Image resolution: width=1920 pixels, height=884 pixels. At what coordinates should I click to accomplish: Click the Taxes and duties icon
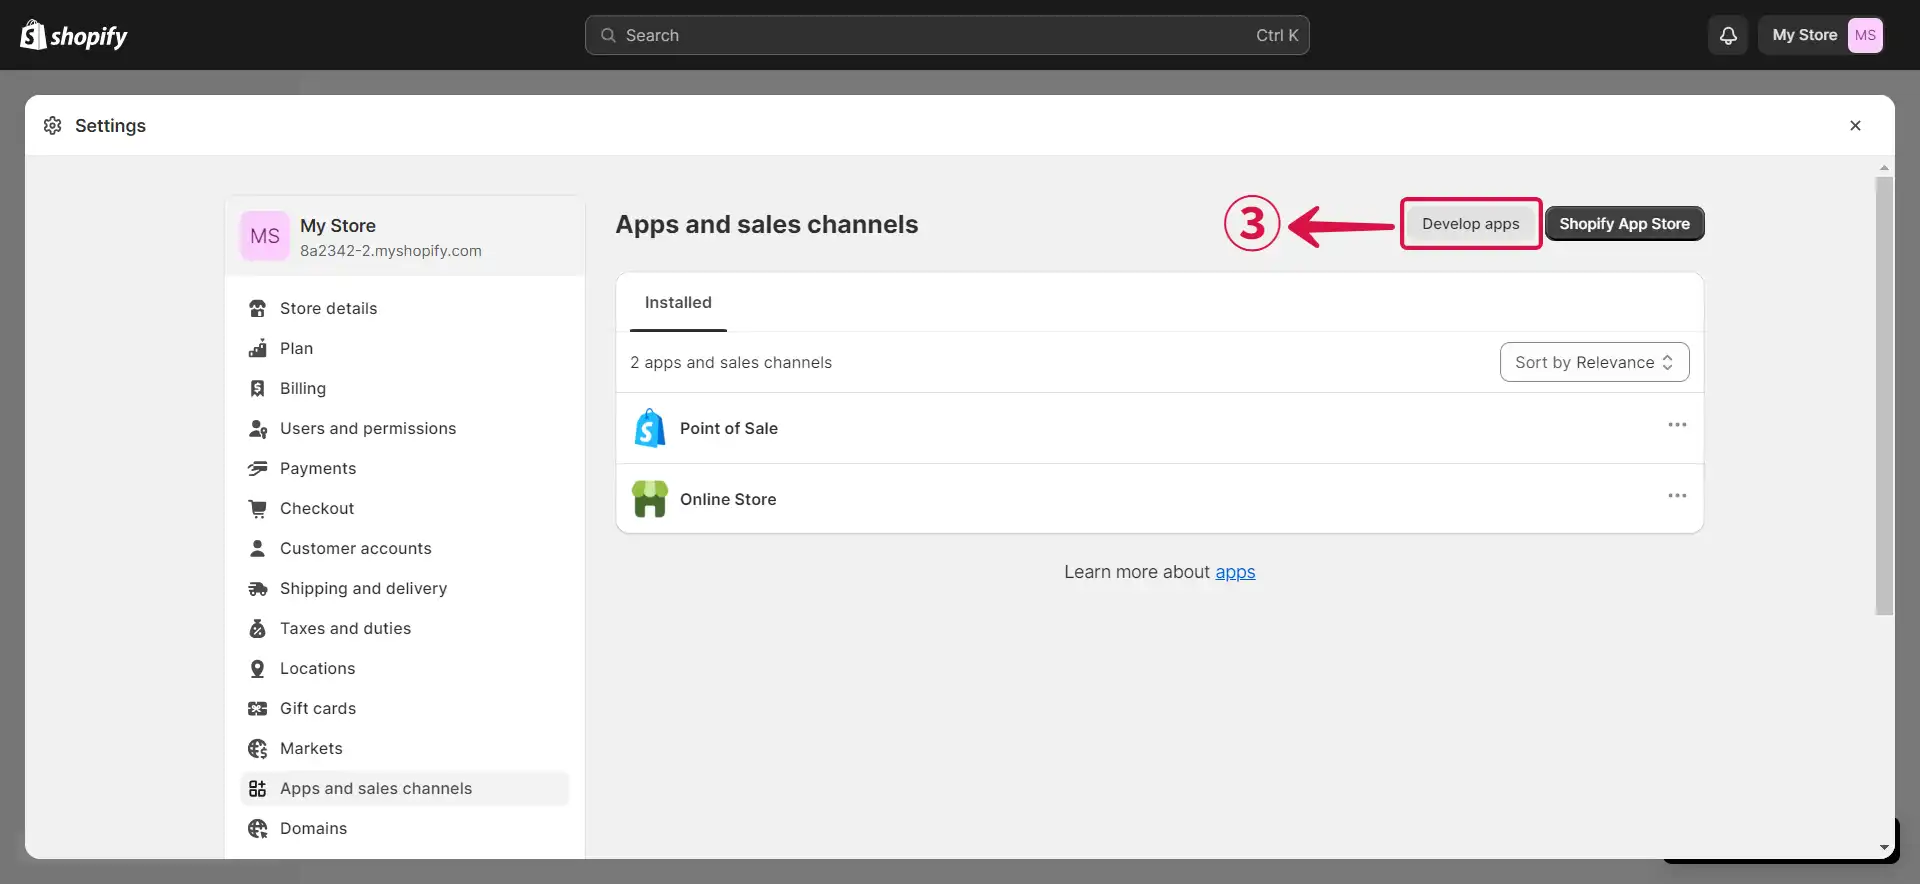point(258,628)
